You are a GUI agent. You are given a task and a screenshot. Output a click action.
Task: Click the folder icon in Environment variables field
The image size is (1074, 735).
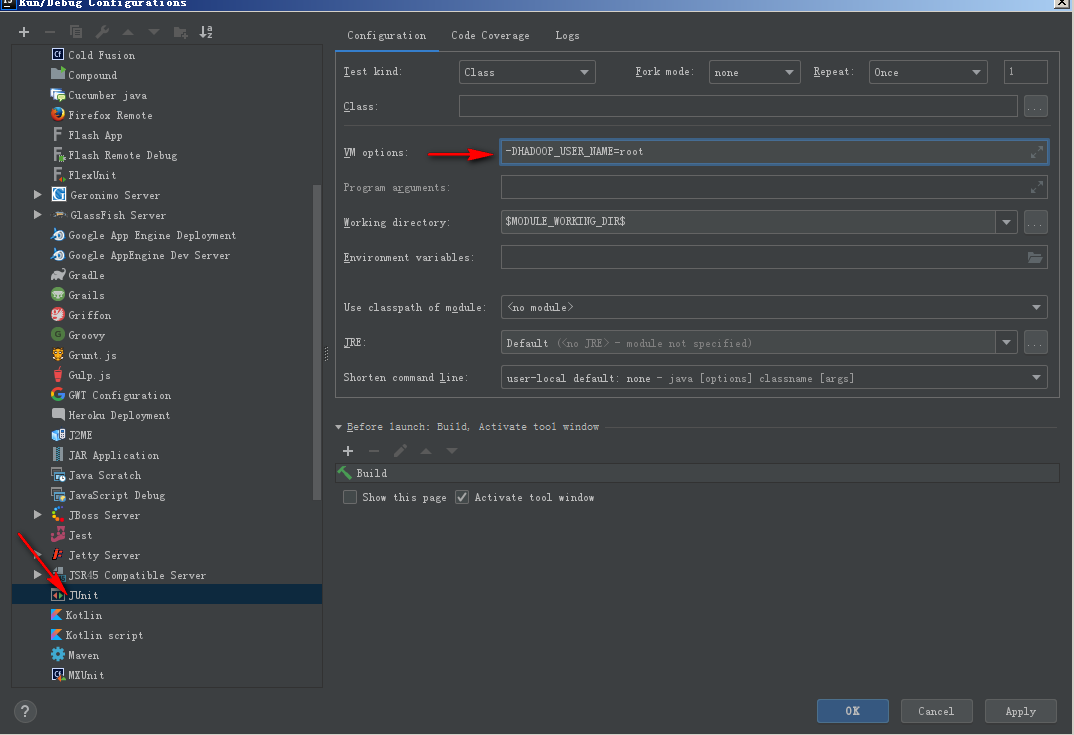pyautogui.click(x=1035, y=258)
